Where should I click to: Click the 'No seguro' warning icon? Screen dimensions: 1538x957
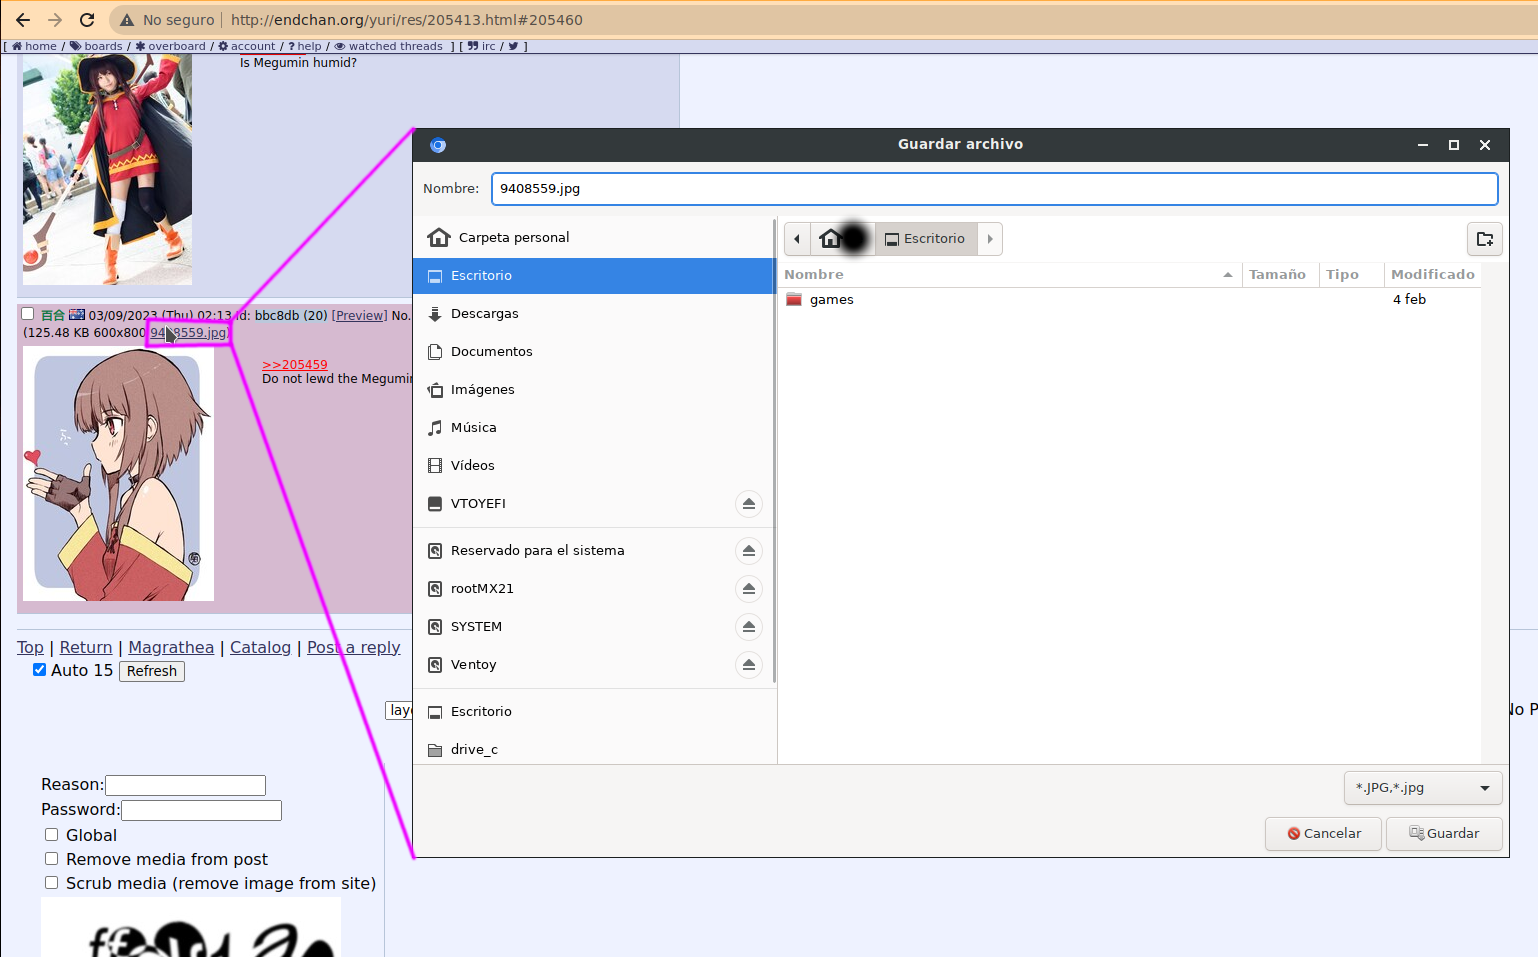[x=127, y=20]
